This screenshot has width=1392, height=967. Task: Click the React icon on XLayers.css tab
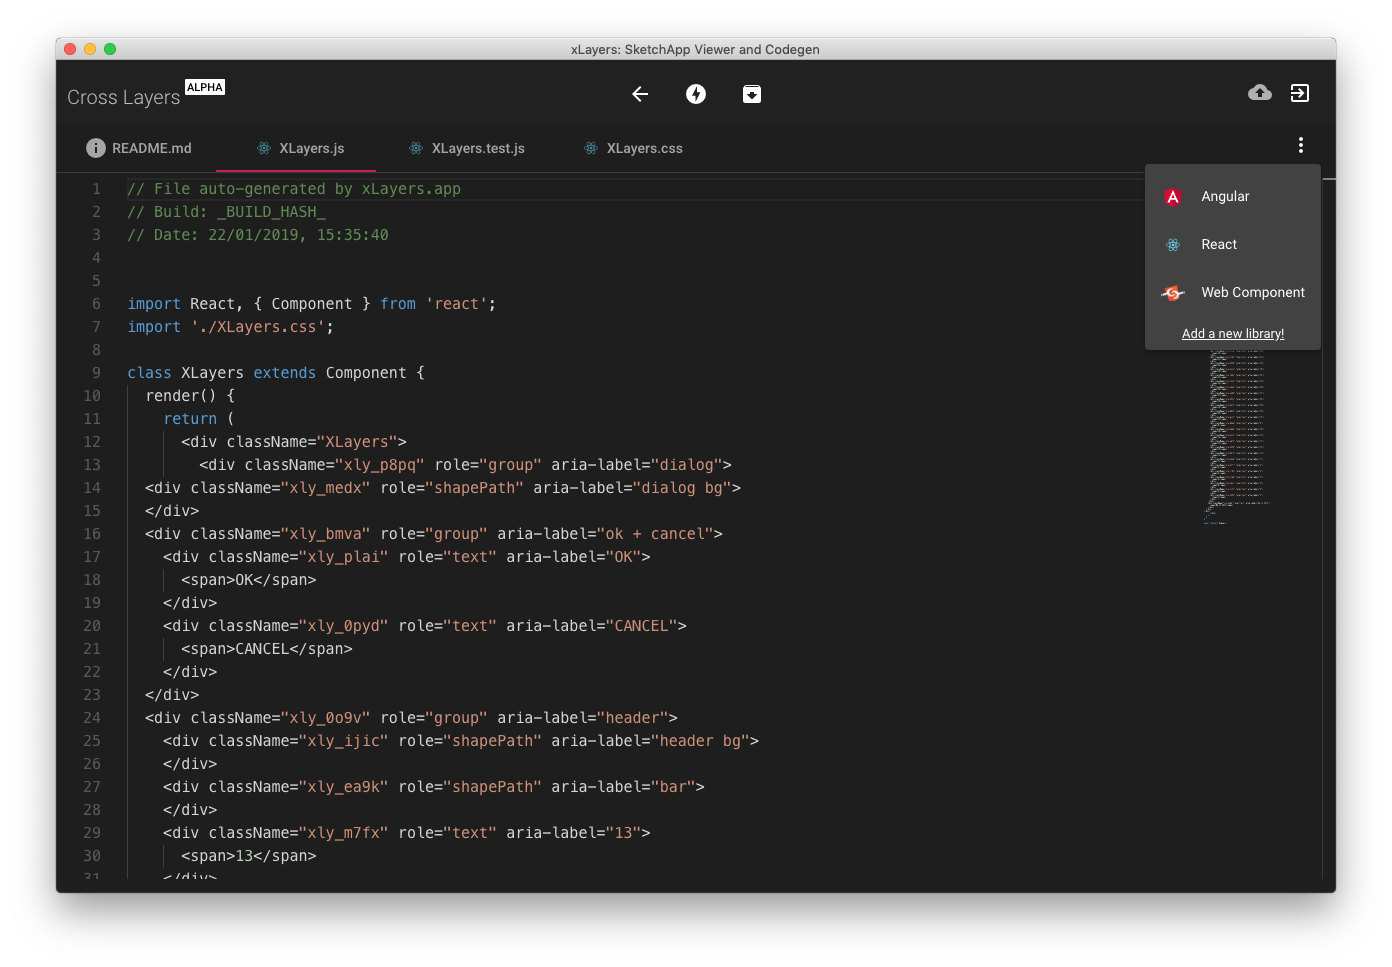[x=591, y=148]
